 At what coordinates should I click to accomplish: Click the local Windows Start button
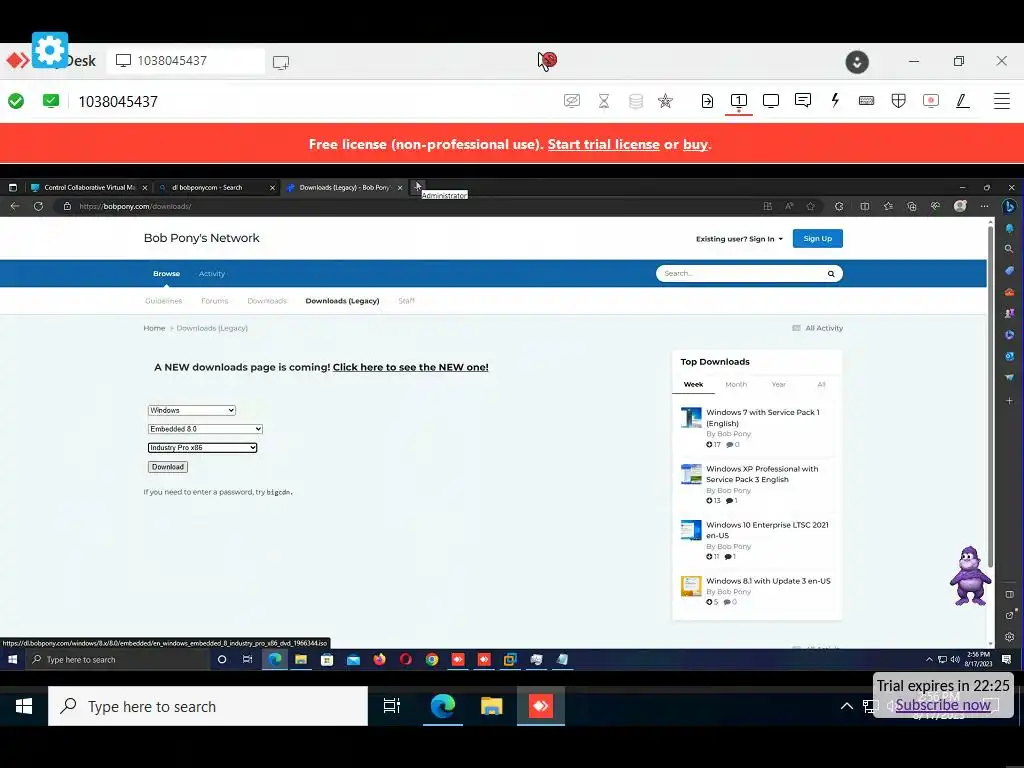[x=24, y=706]
